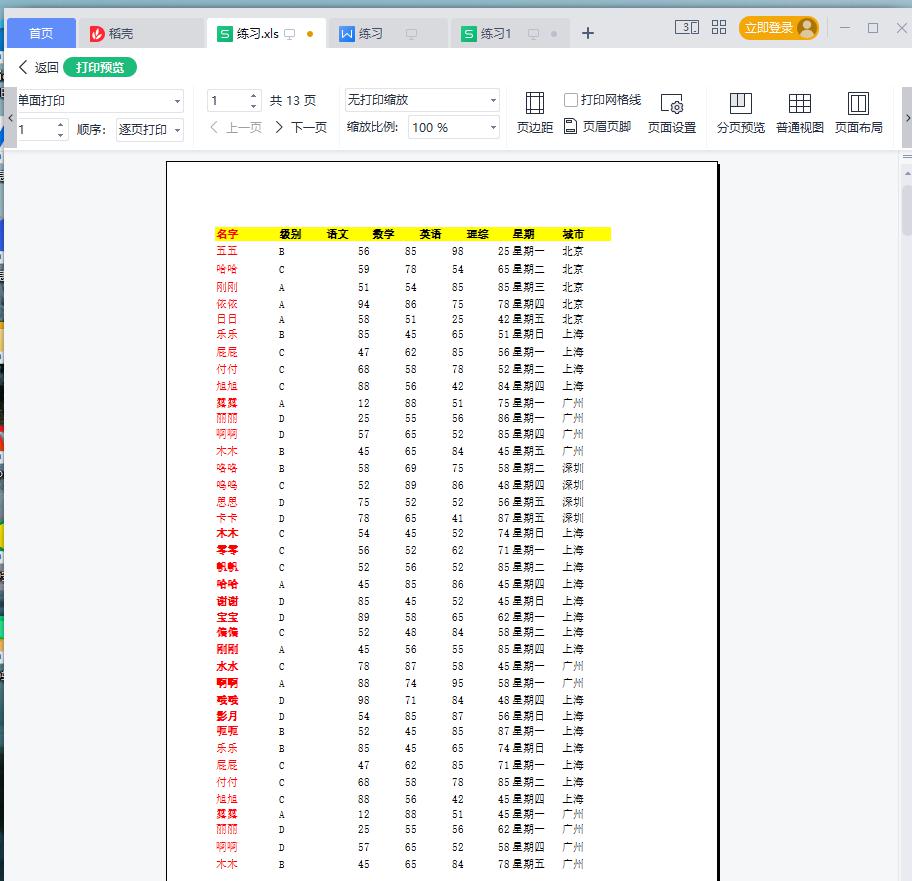
Task: Expand the 单面打印 dropdown
Action: click(x=177, y=101)
